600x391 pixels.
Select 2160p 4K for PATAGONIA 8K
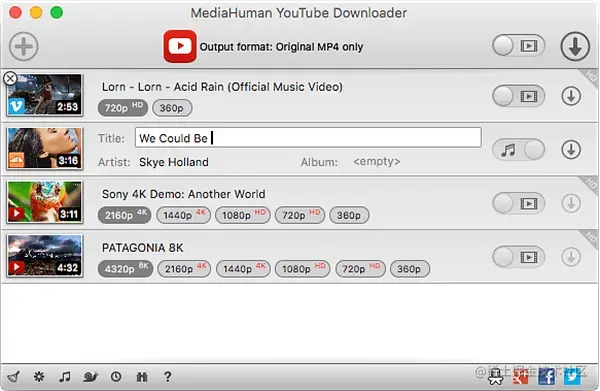point(184,269)
